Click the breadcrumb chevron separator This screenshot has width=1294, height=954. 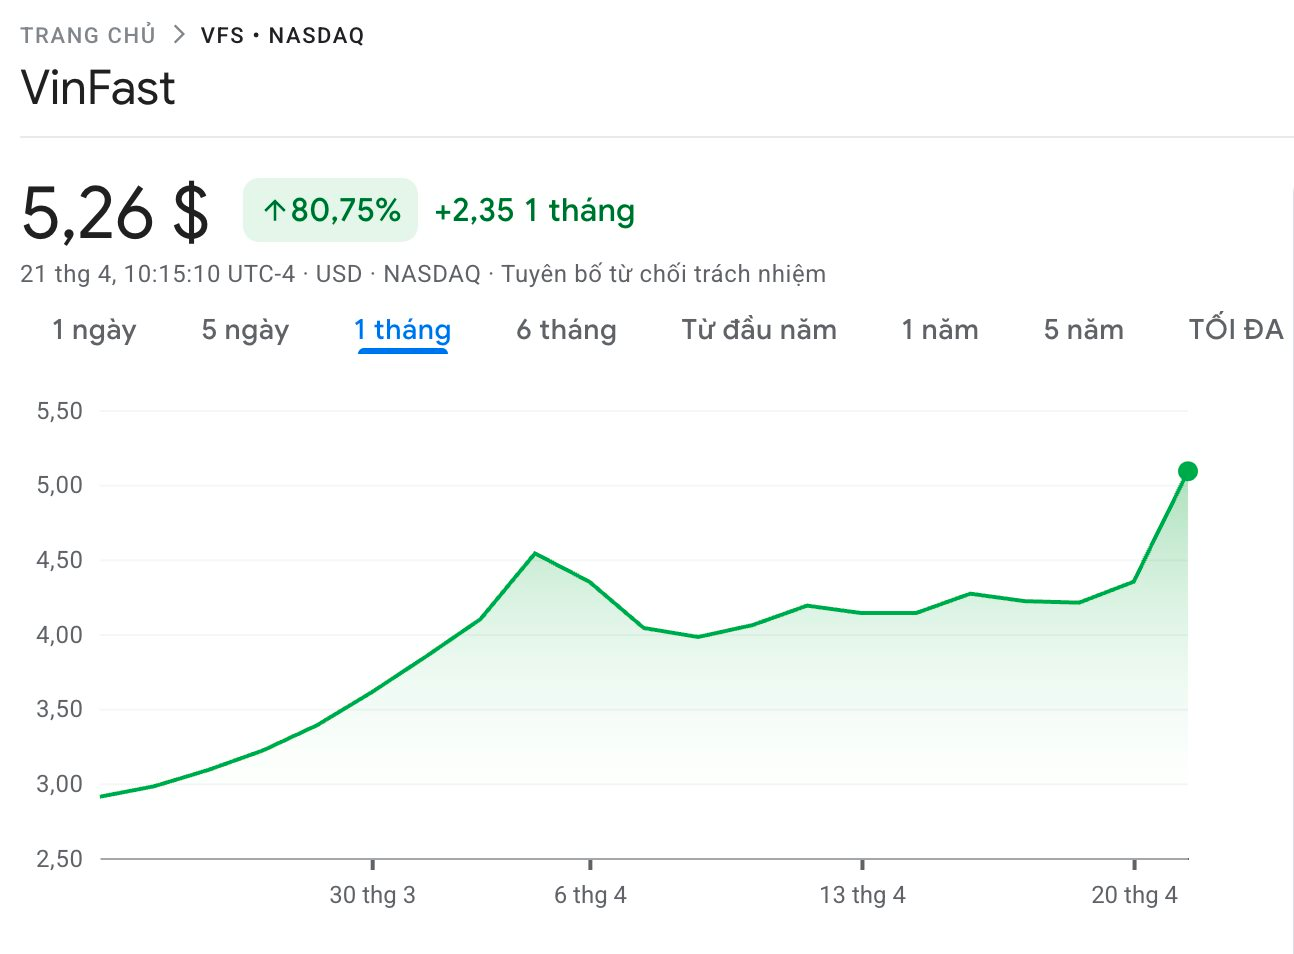pos(179,35)
